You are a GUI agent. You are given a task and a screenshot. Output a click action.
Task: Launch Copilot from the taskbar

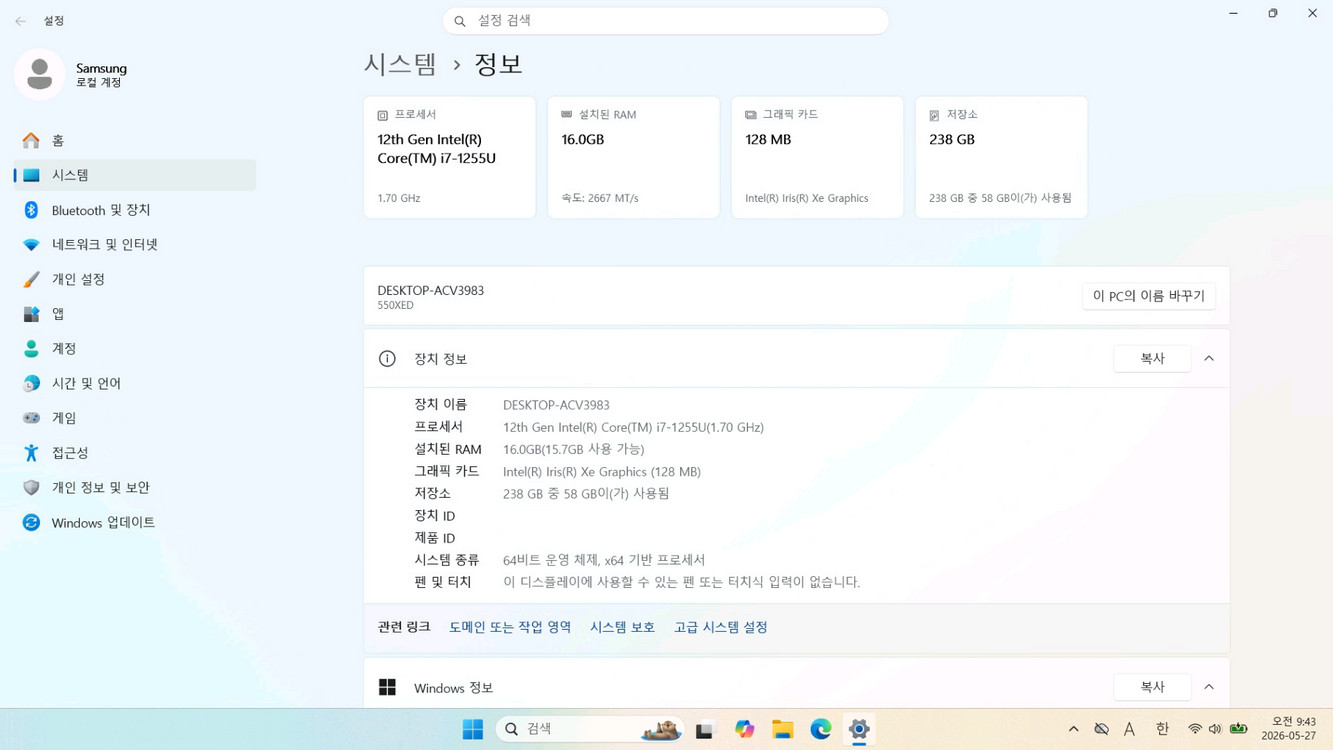pyautogui.click(x=744, y=729)
